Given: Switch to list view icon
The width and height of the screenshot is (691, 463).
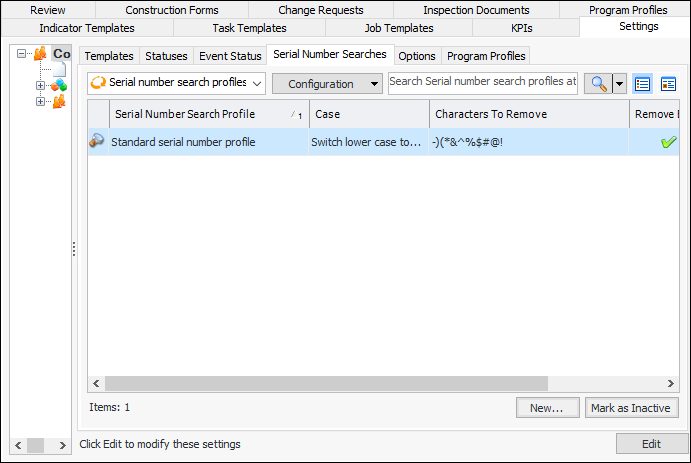Looking at the screenshot, I should [x=642, y=83].
